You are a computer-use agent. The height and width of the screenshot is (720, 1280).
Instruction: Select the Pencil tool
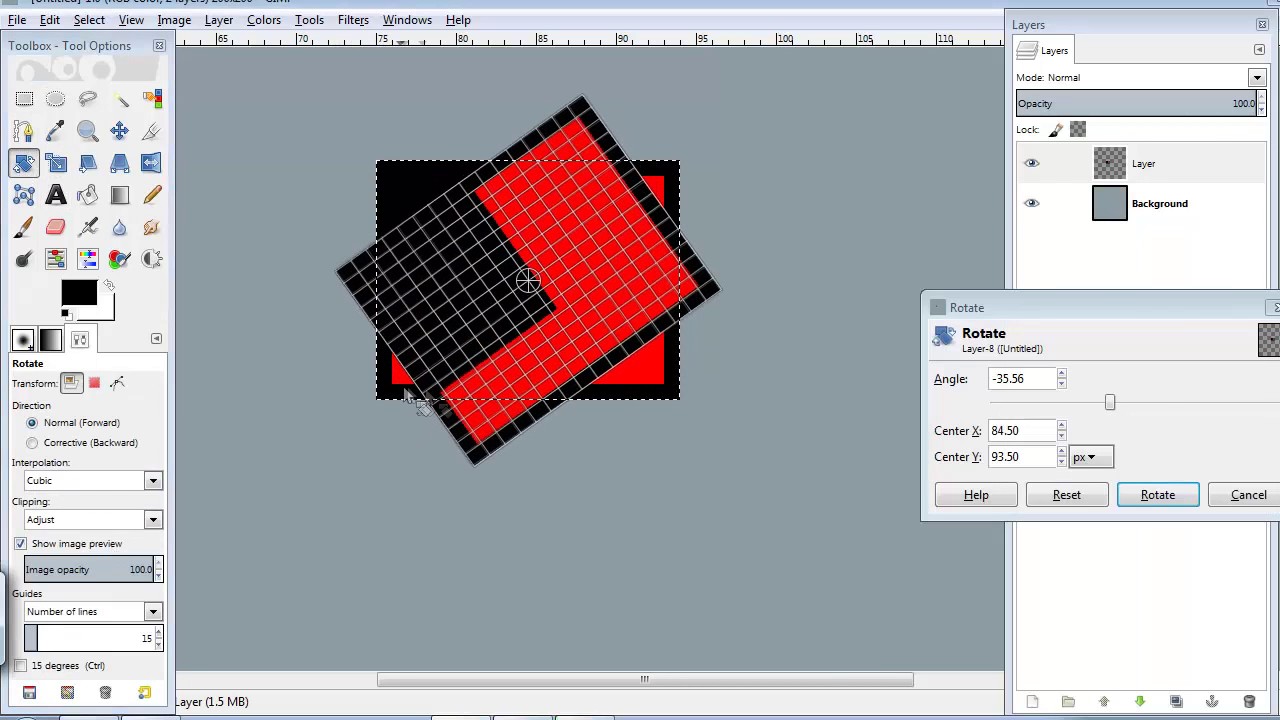pos(152,195)
